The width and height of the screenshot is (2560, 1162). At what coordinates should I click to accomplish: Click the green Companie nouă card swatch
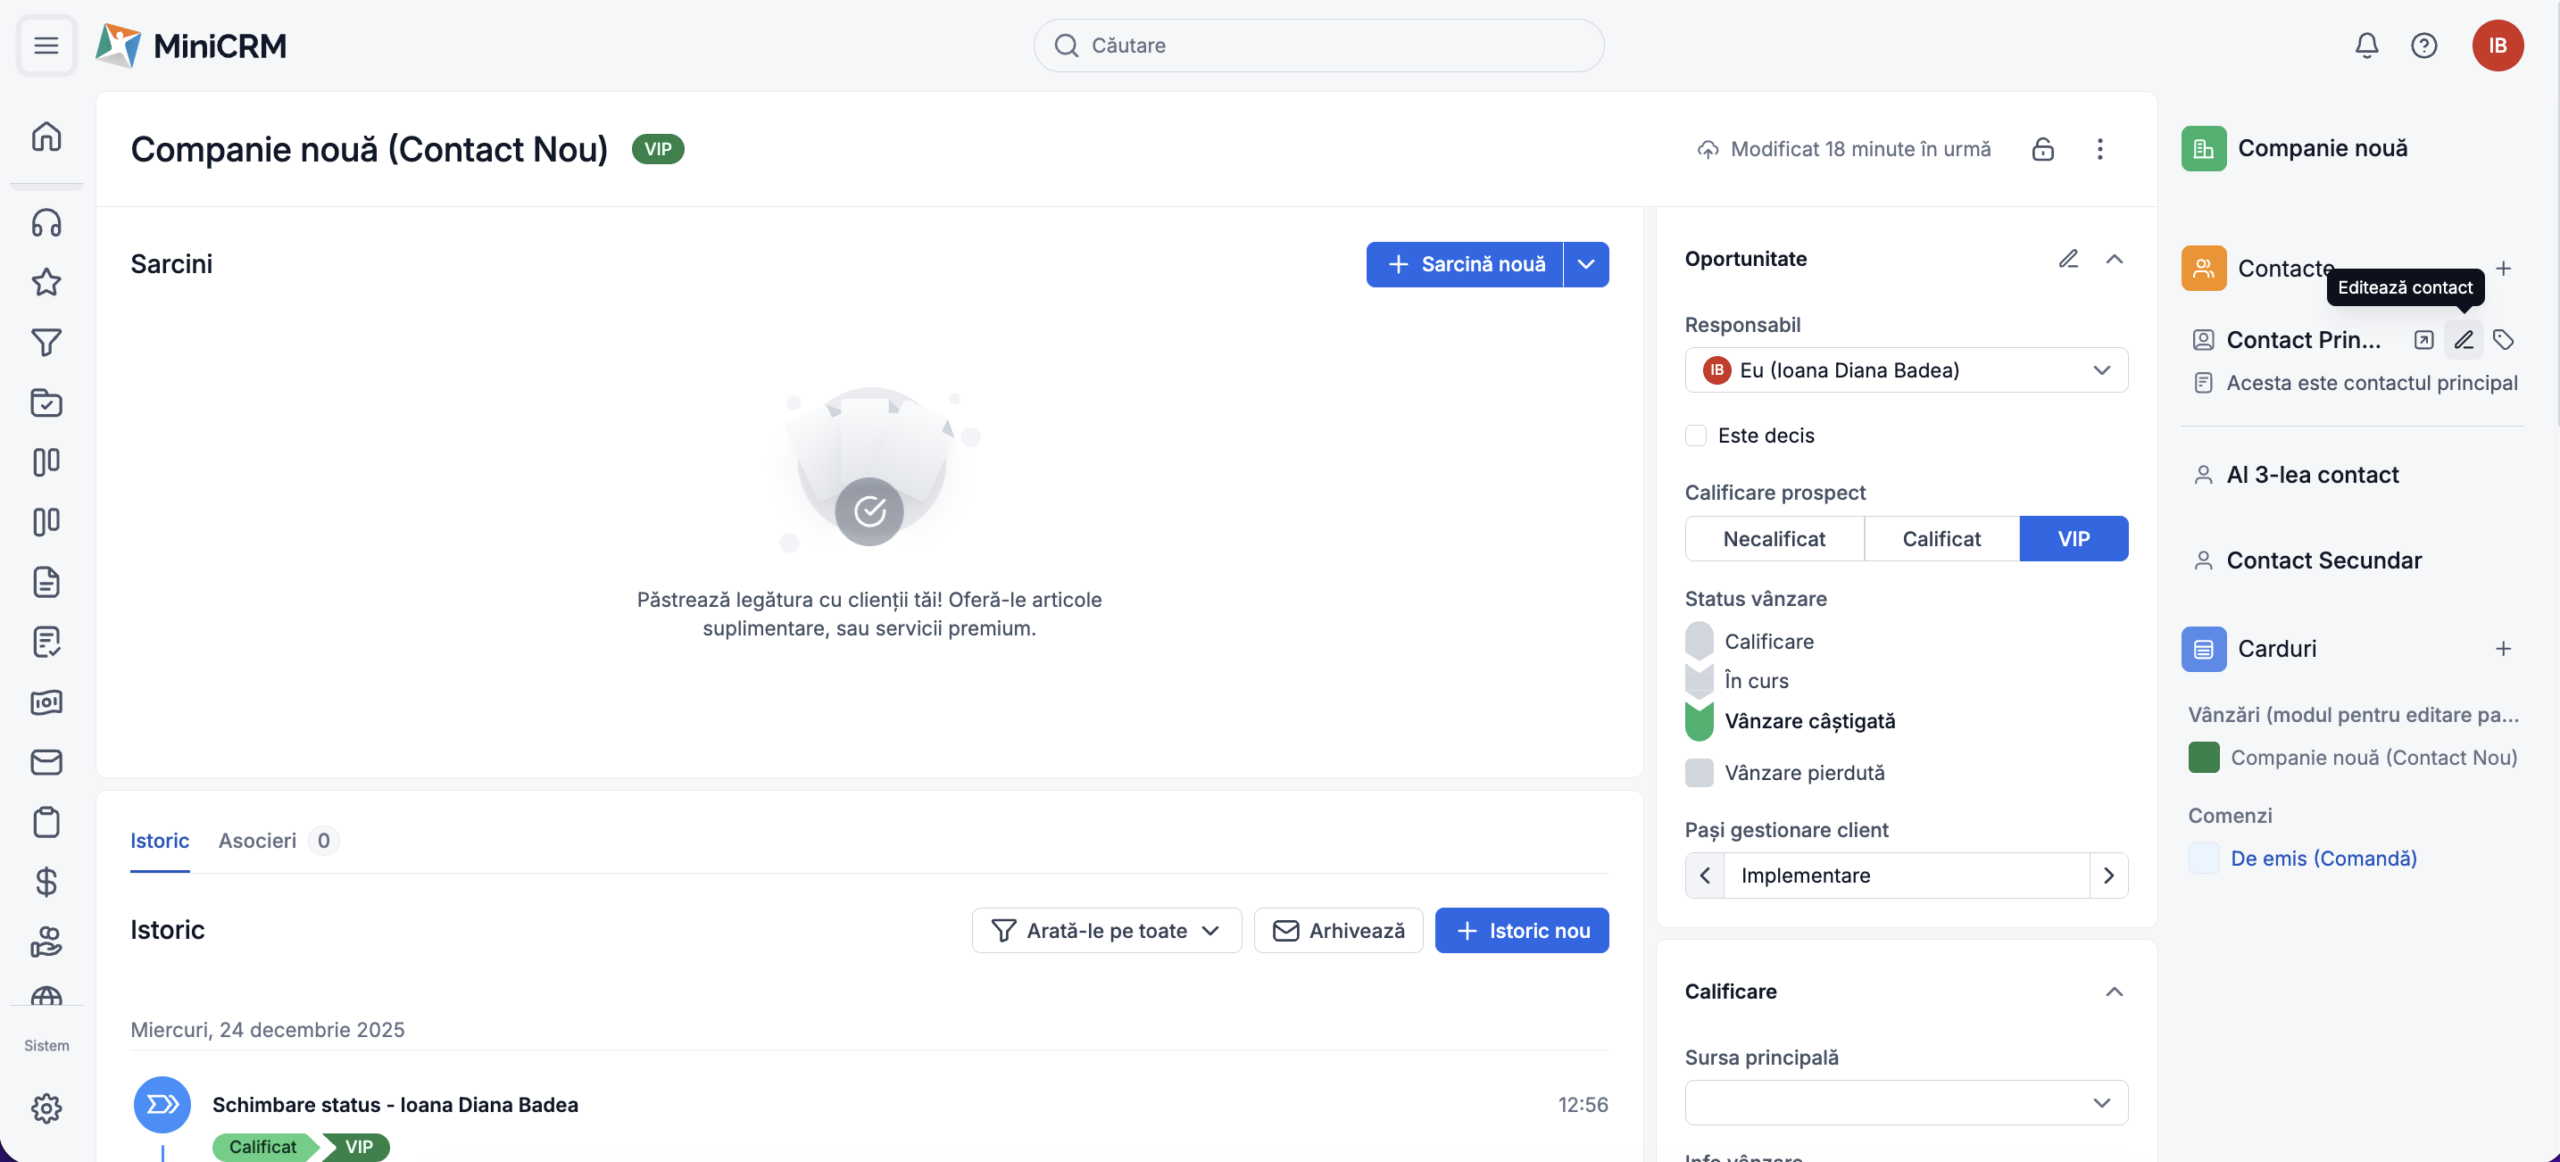click(2203, 757)
